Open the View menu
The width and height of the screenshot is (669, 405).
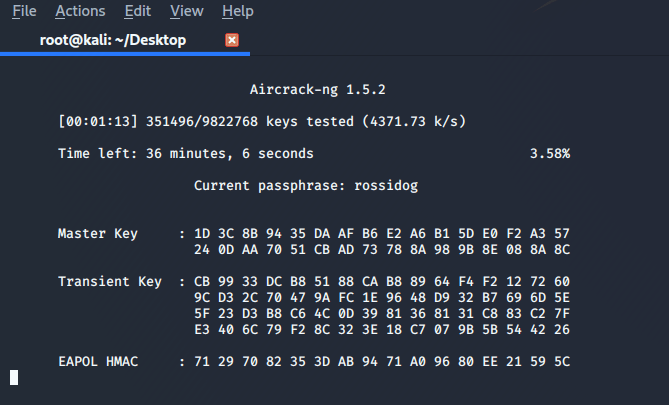coord(187,11)
